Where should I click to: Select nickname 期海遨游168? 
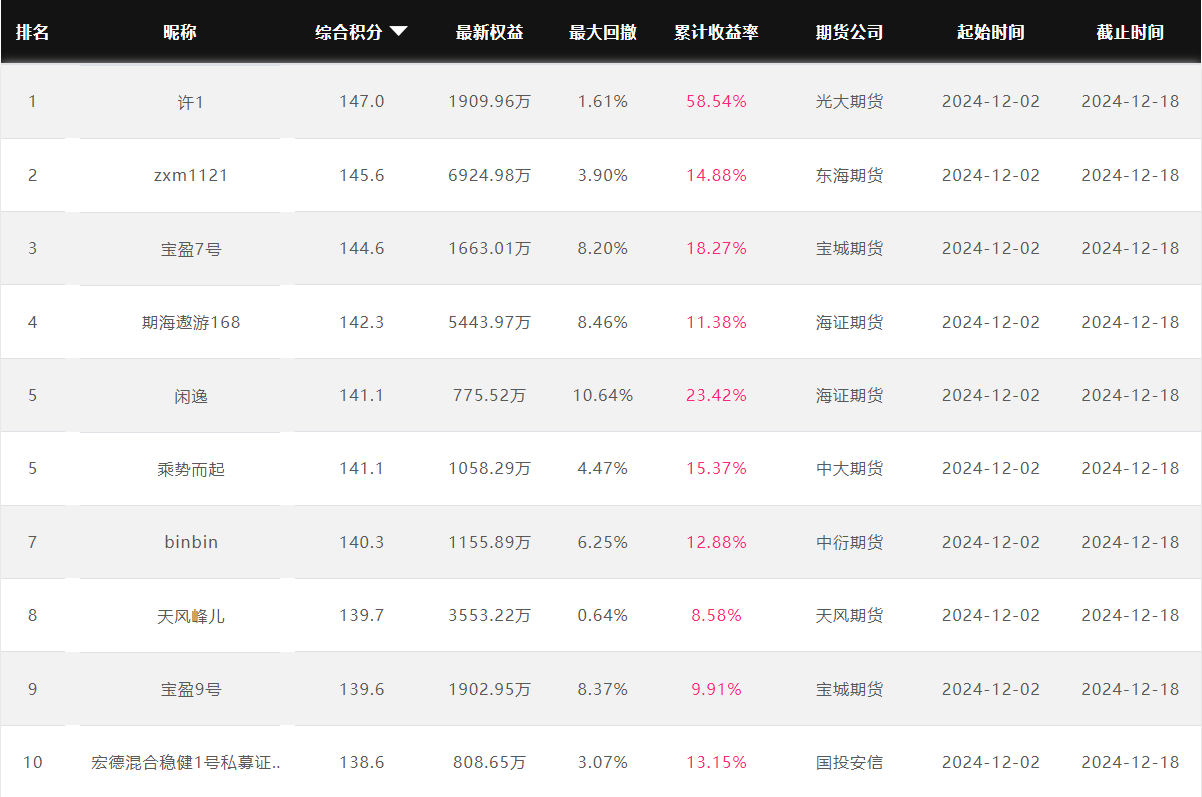point(190,322)
